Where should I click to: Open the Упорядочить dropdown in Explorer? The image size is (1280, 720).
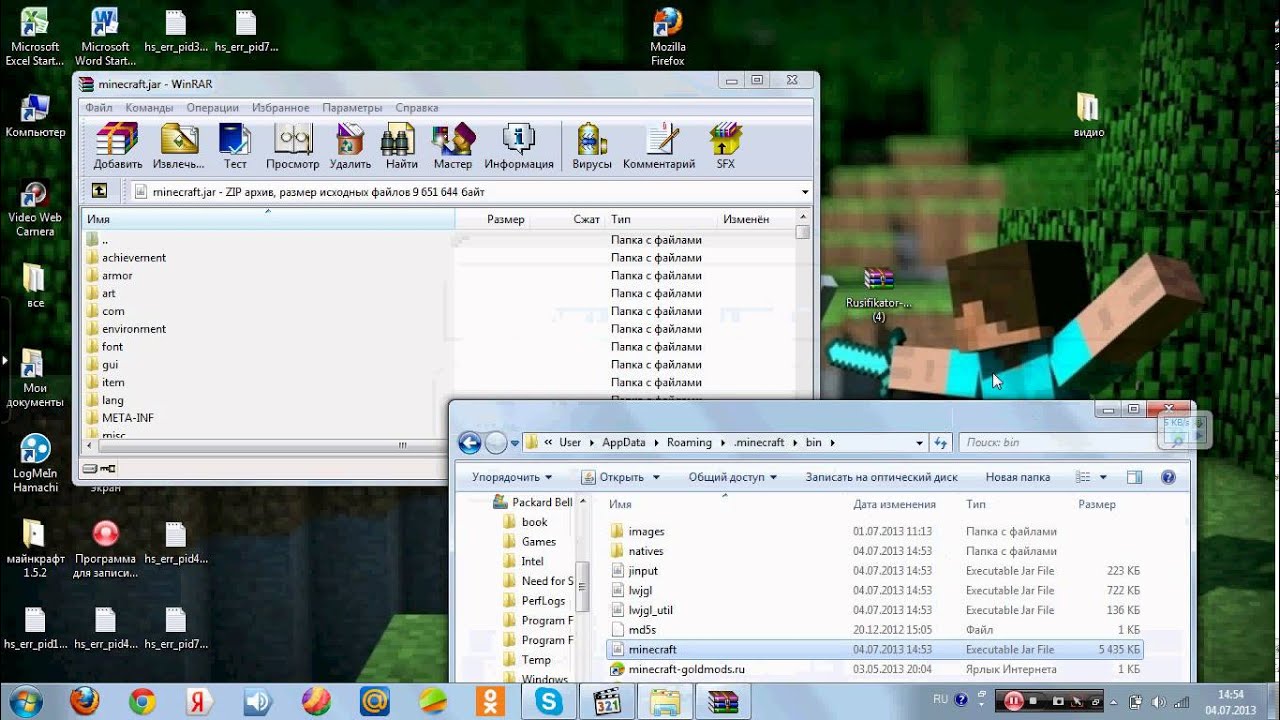click(x=512, y=477)
